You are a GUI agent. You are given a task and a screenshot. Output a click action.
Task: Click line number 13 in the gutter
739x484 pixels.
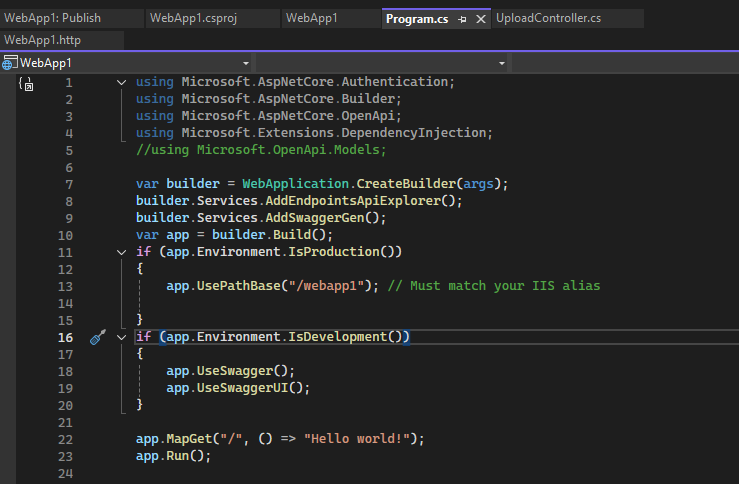click(66, 287)
